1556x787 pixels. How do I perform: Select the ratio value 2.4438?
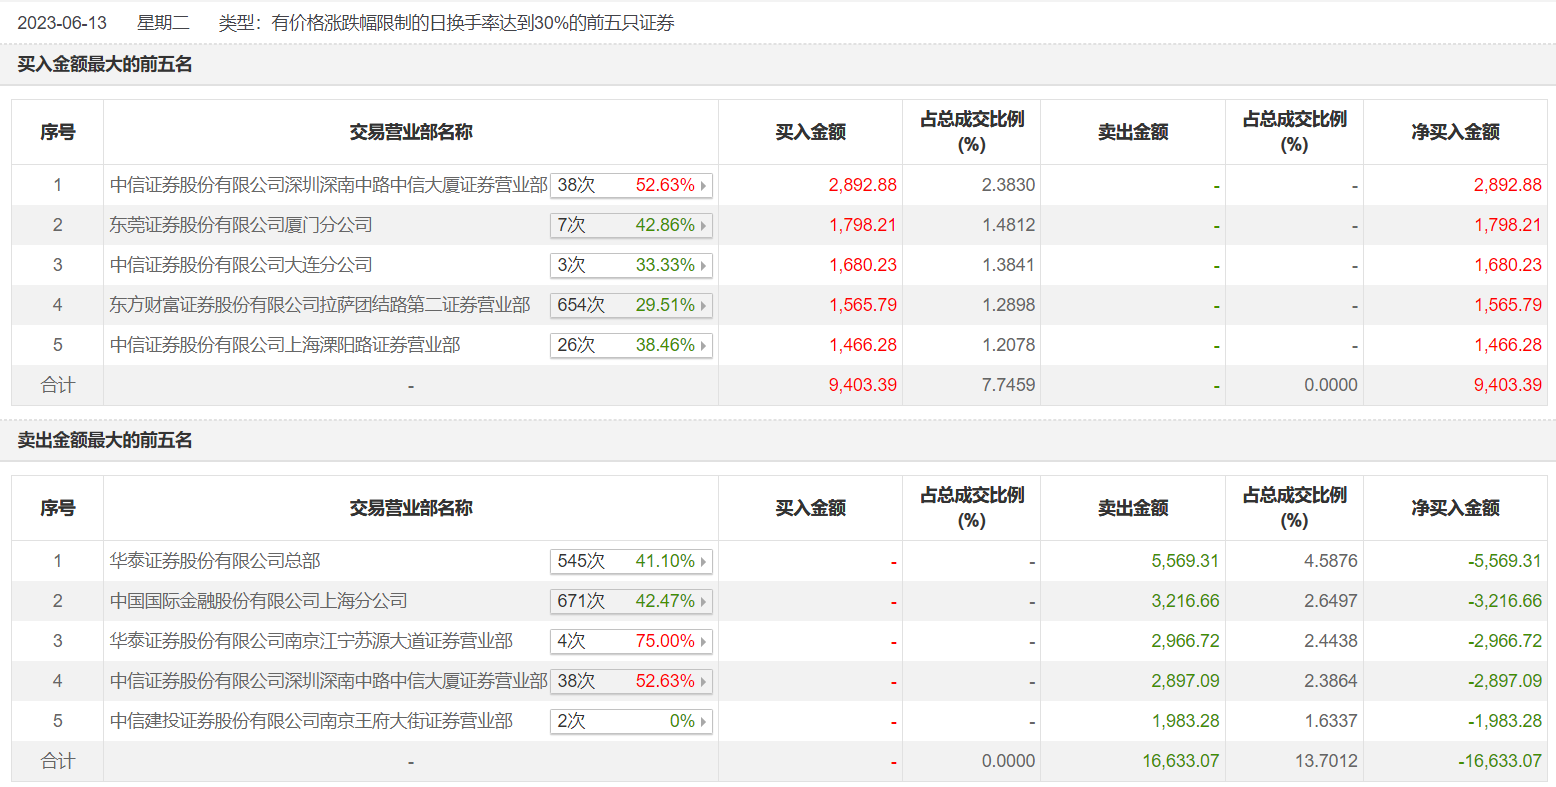click(x=1331, y=641)
